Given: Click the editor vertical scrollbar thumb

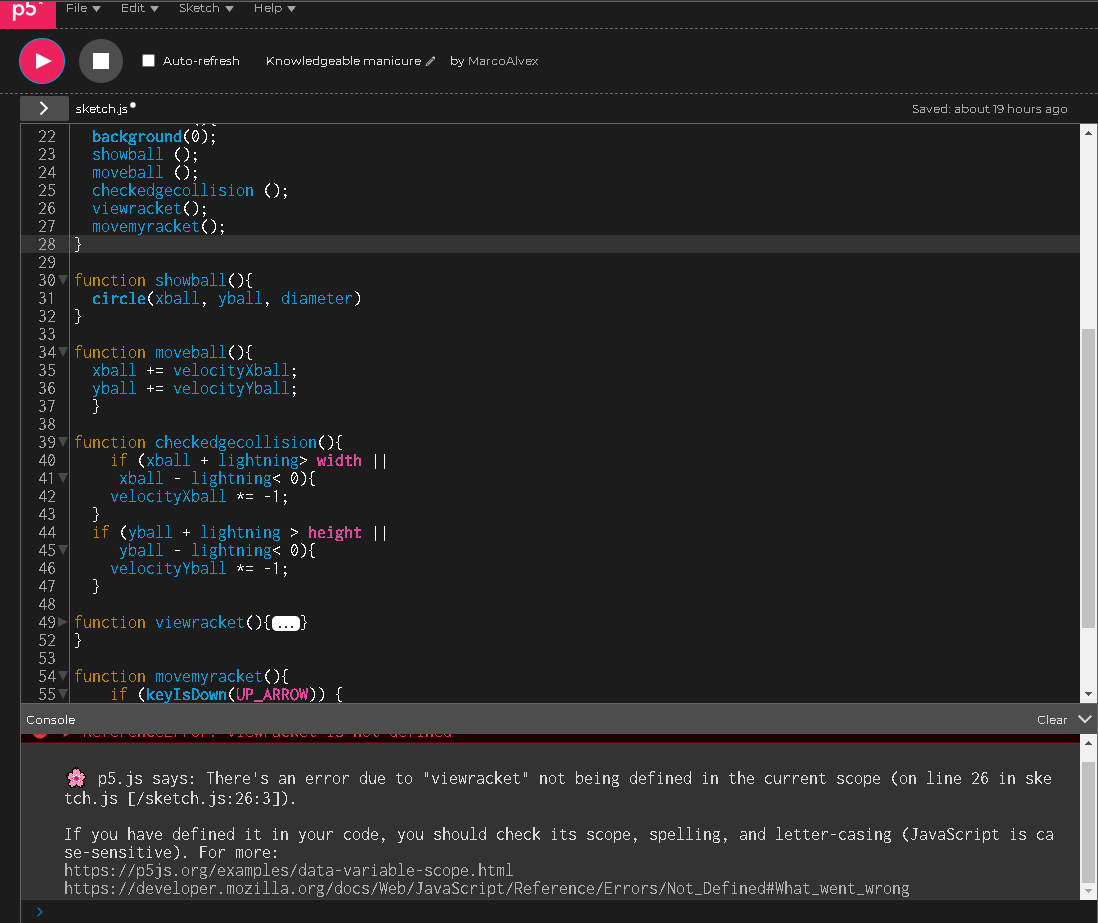Looking at the screenshot, I should tap(1088, 478).
